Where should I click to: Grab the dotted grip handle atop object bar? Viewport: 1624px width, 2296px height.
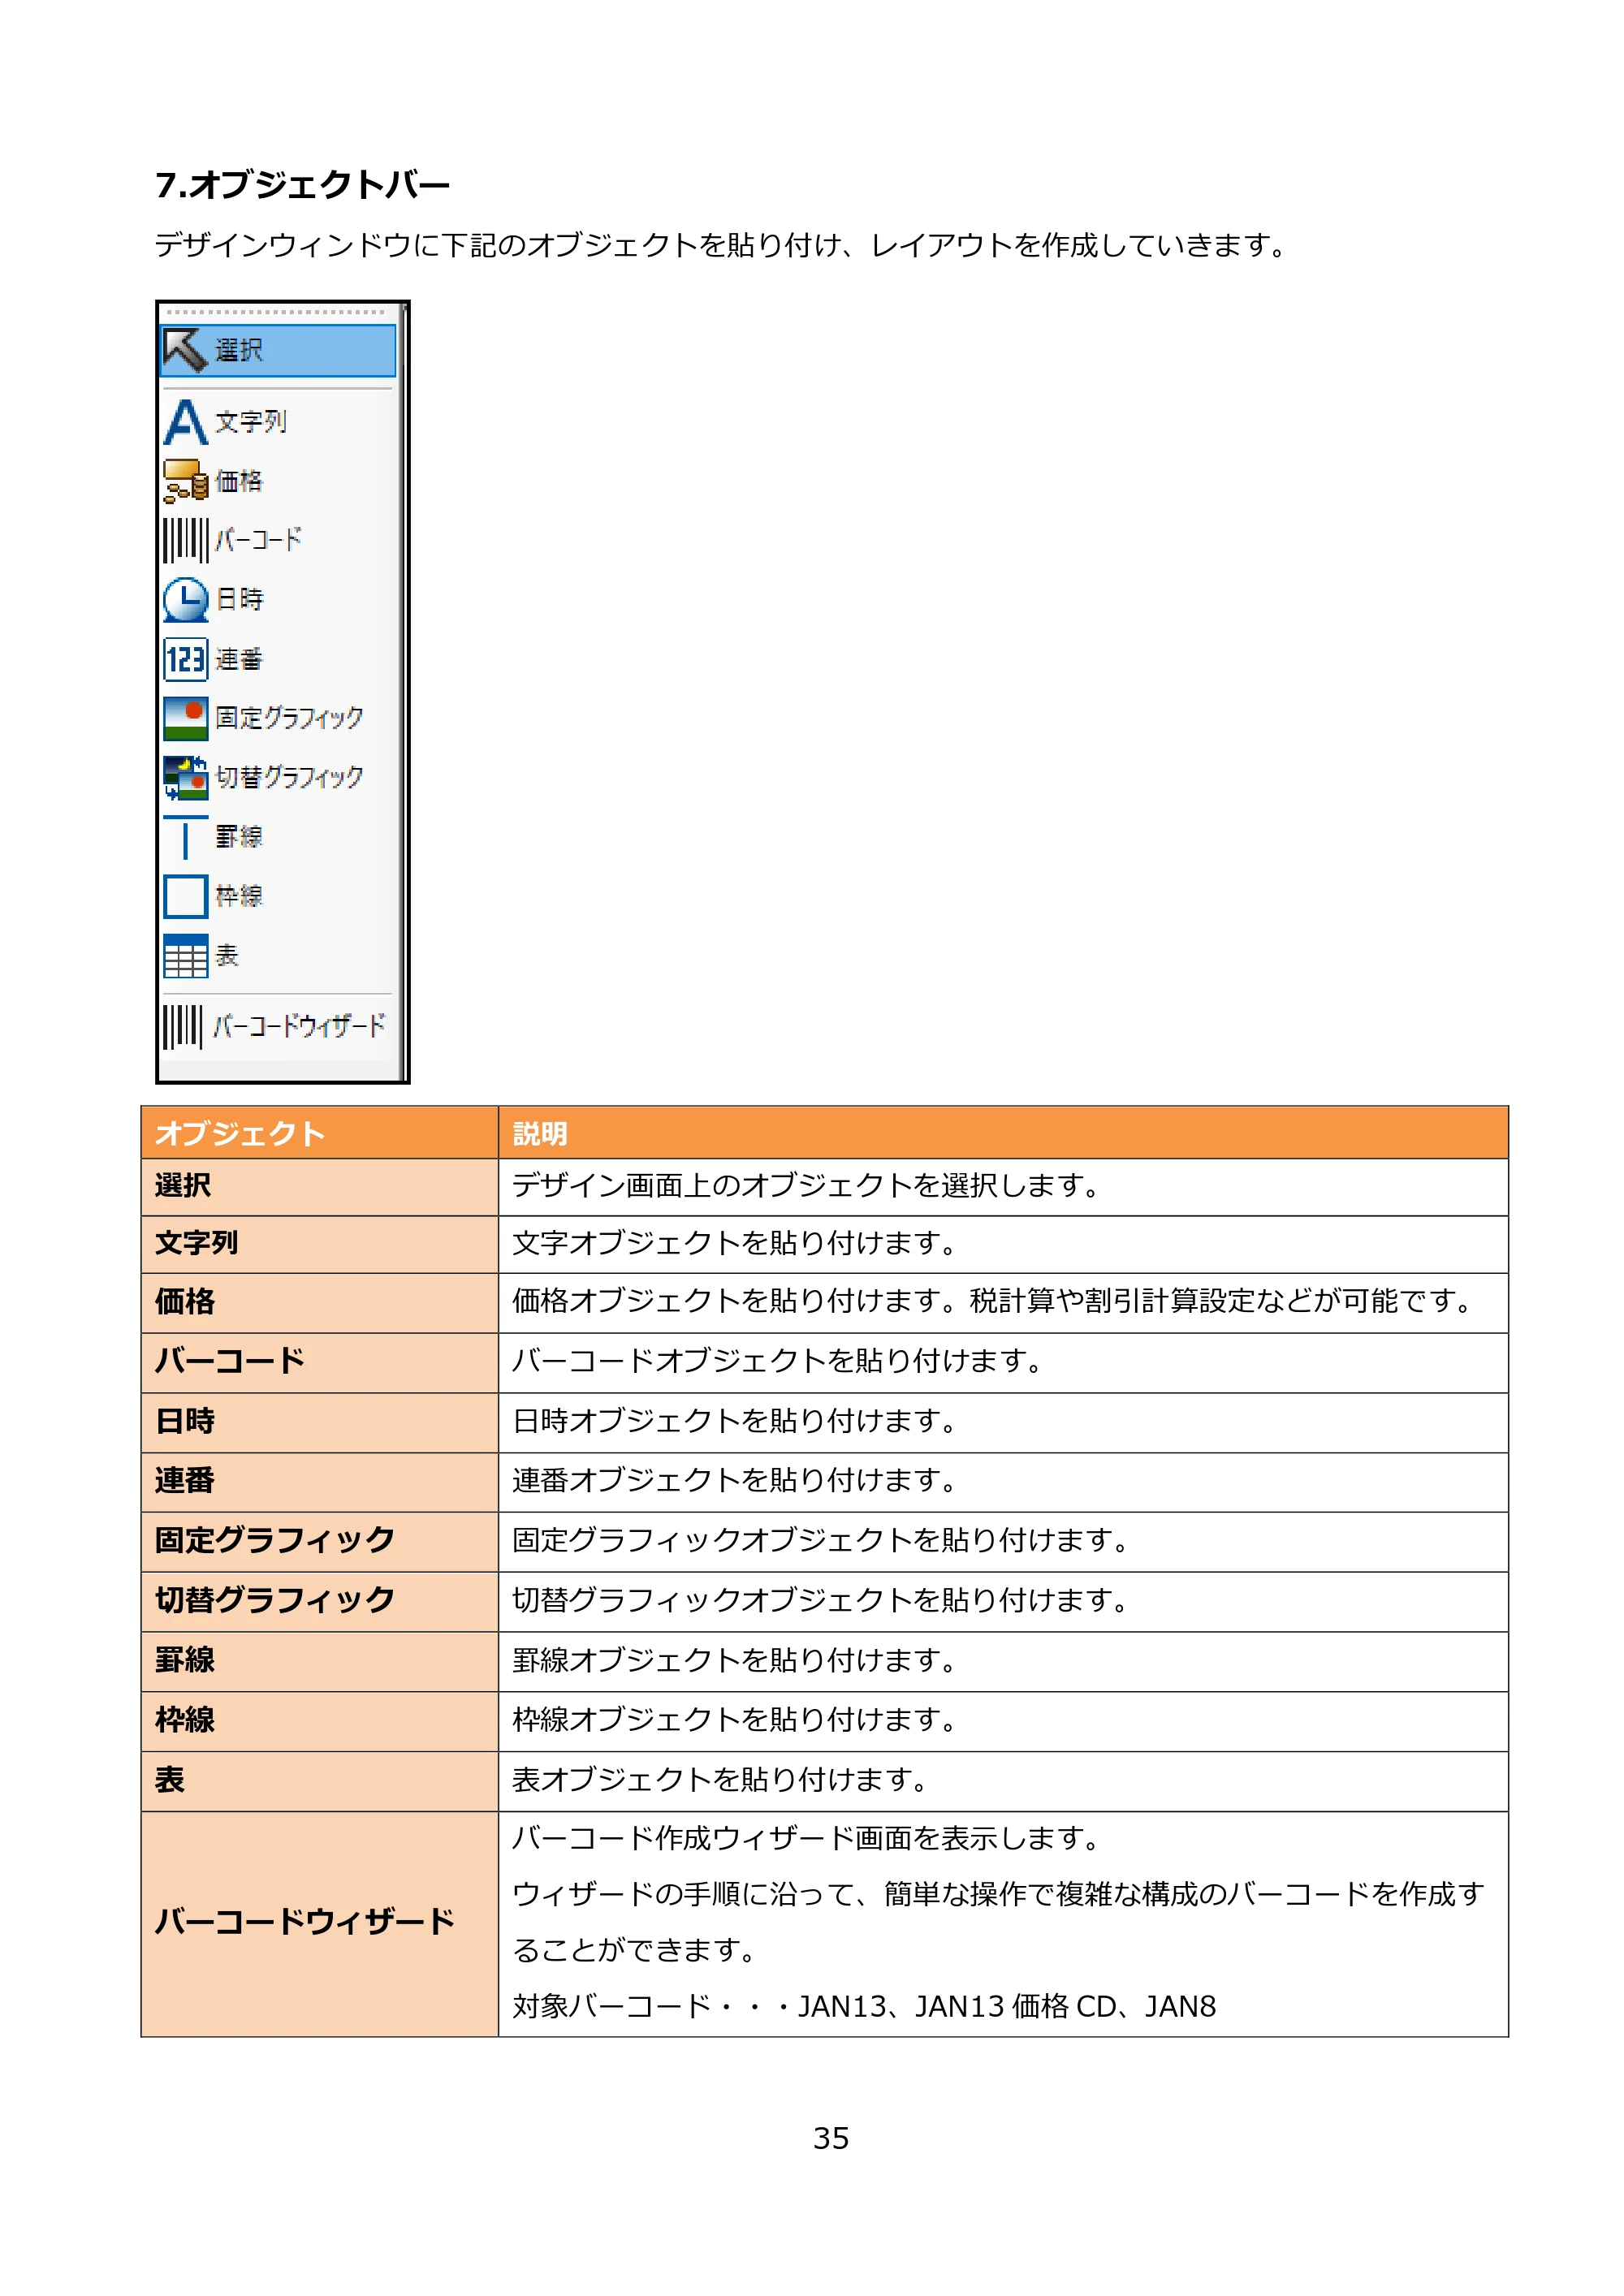tap(276, 313)
